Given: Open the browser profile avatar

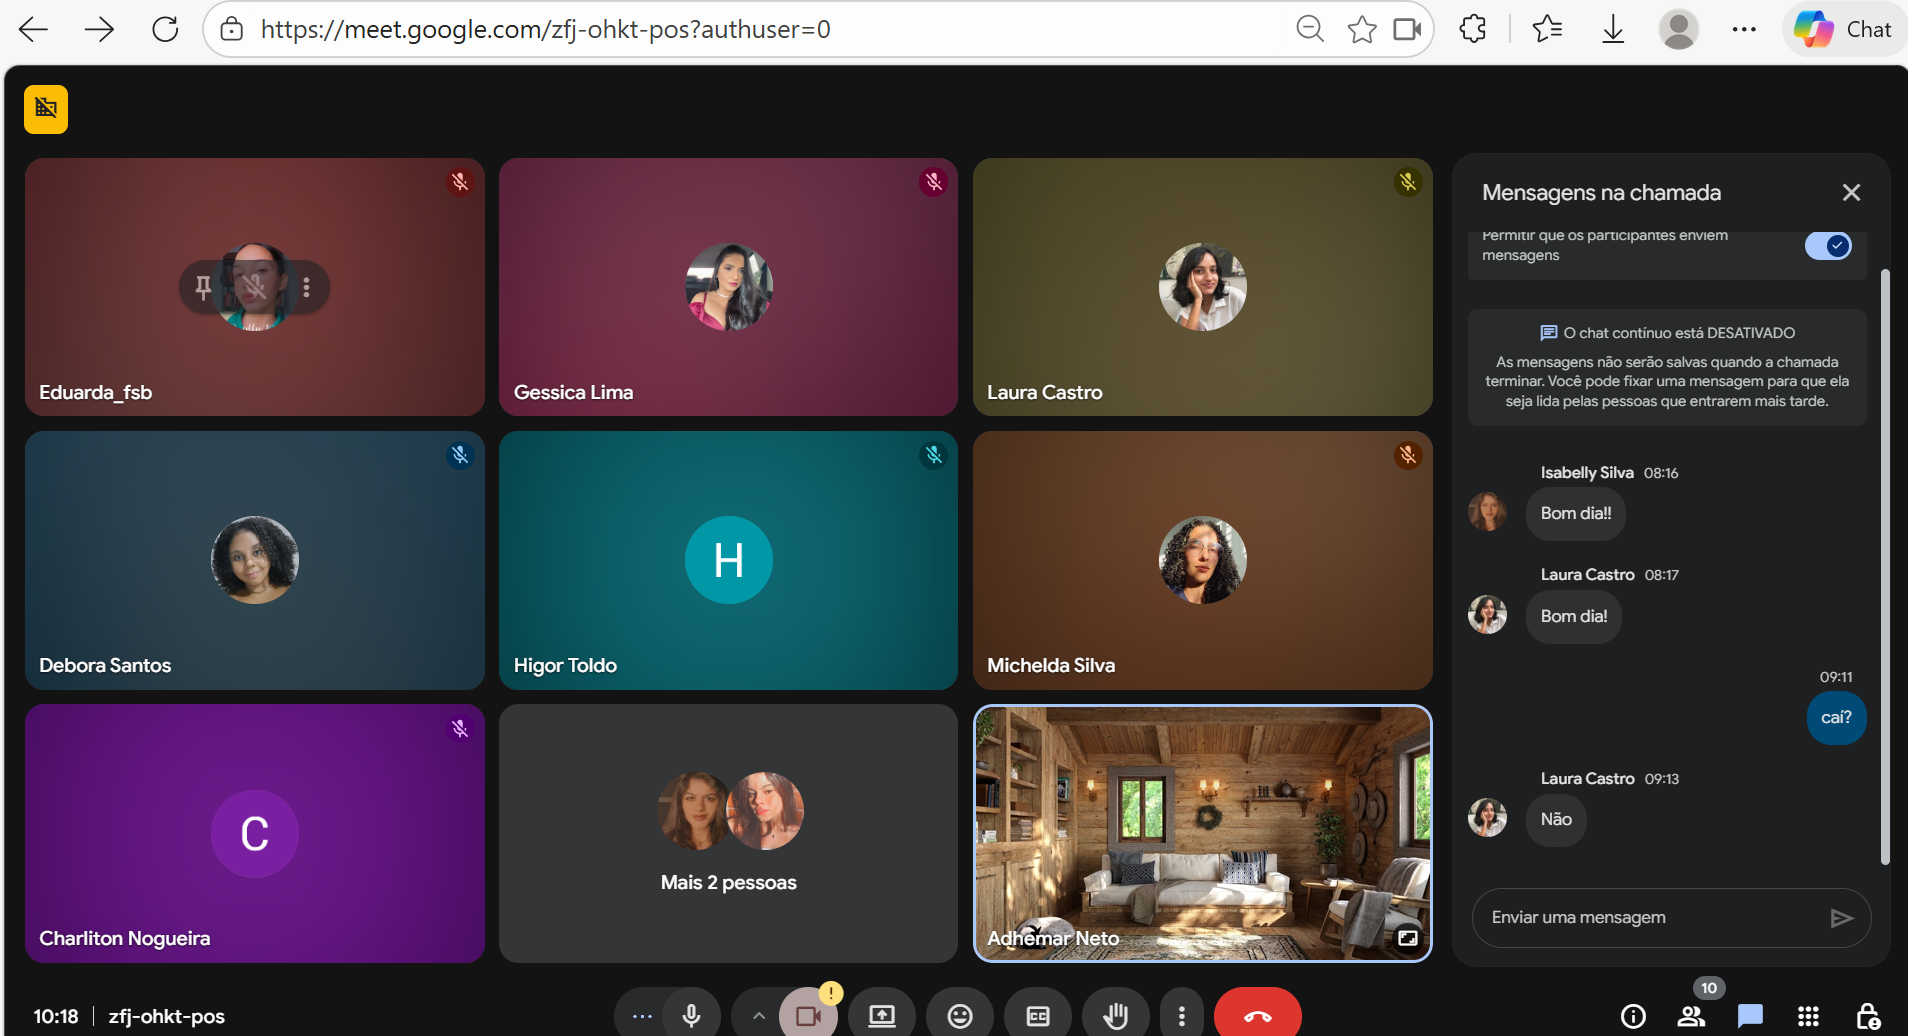Looking at the screenshot, I should pyautogui.click(x=1679, y=29).
